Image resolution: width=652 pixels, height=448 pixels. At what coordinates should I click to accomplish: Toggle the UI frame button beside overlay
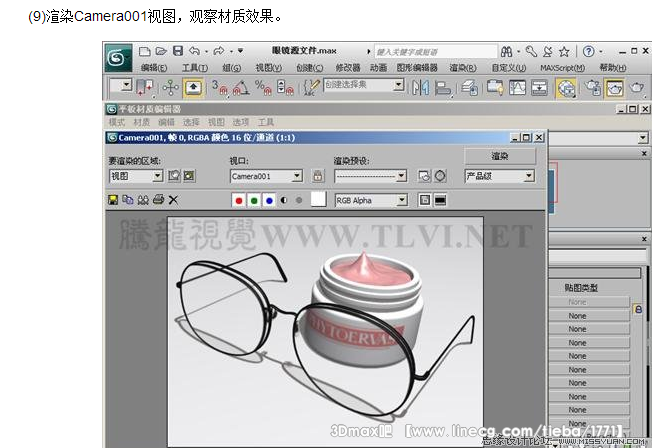(440, 200)
